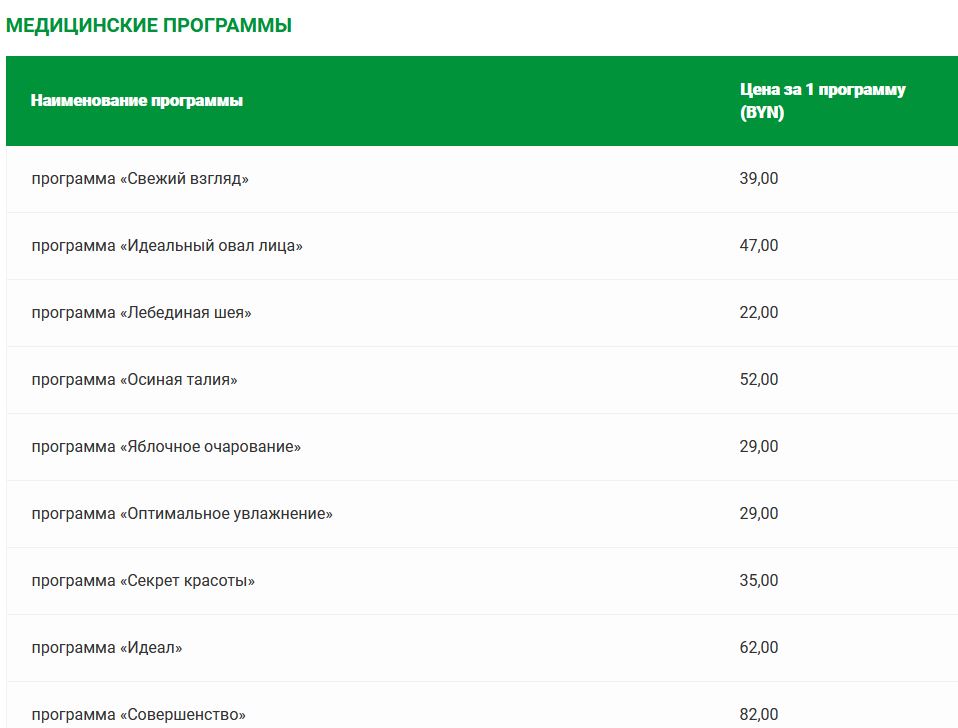Image resolution: width=958 pixels, height=728 pixels.
Task: Click the 22,00 price cell
Action: coord(759,313)
